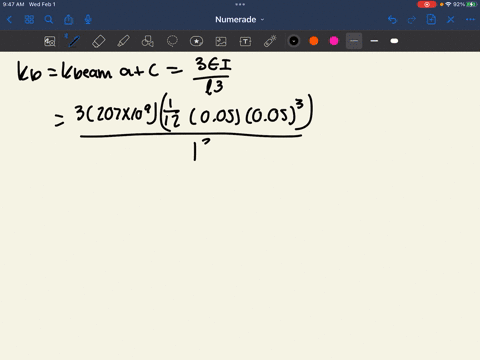Screen dimensions: 480x360
Task: Undo the last stroke
Action: [392, 20]
